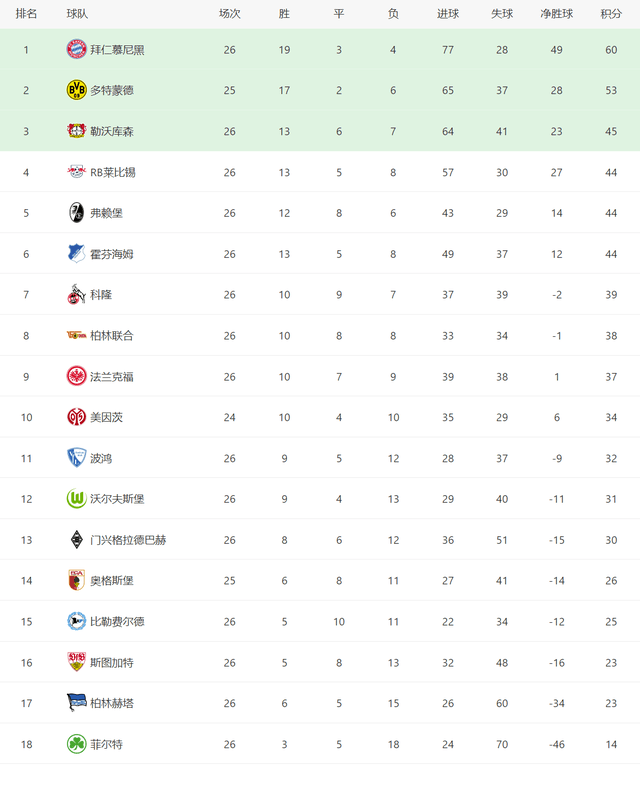
Task: Click the Greuther Fürth clover logo
Action: (x=76, y=744)
